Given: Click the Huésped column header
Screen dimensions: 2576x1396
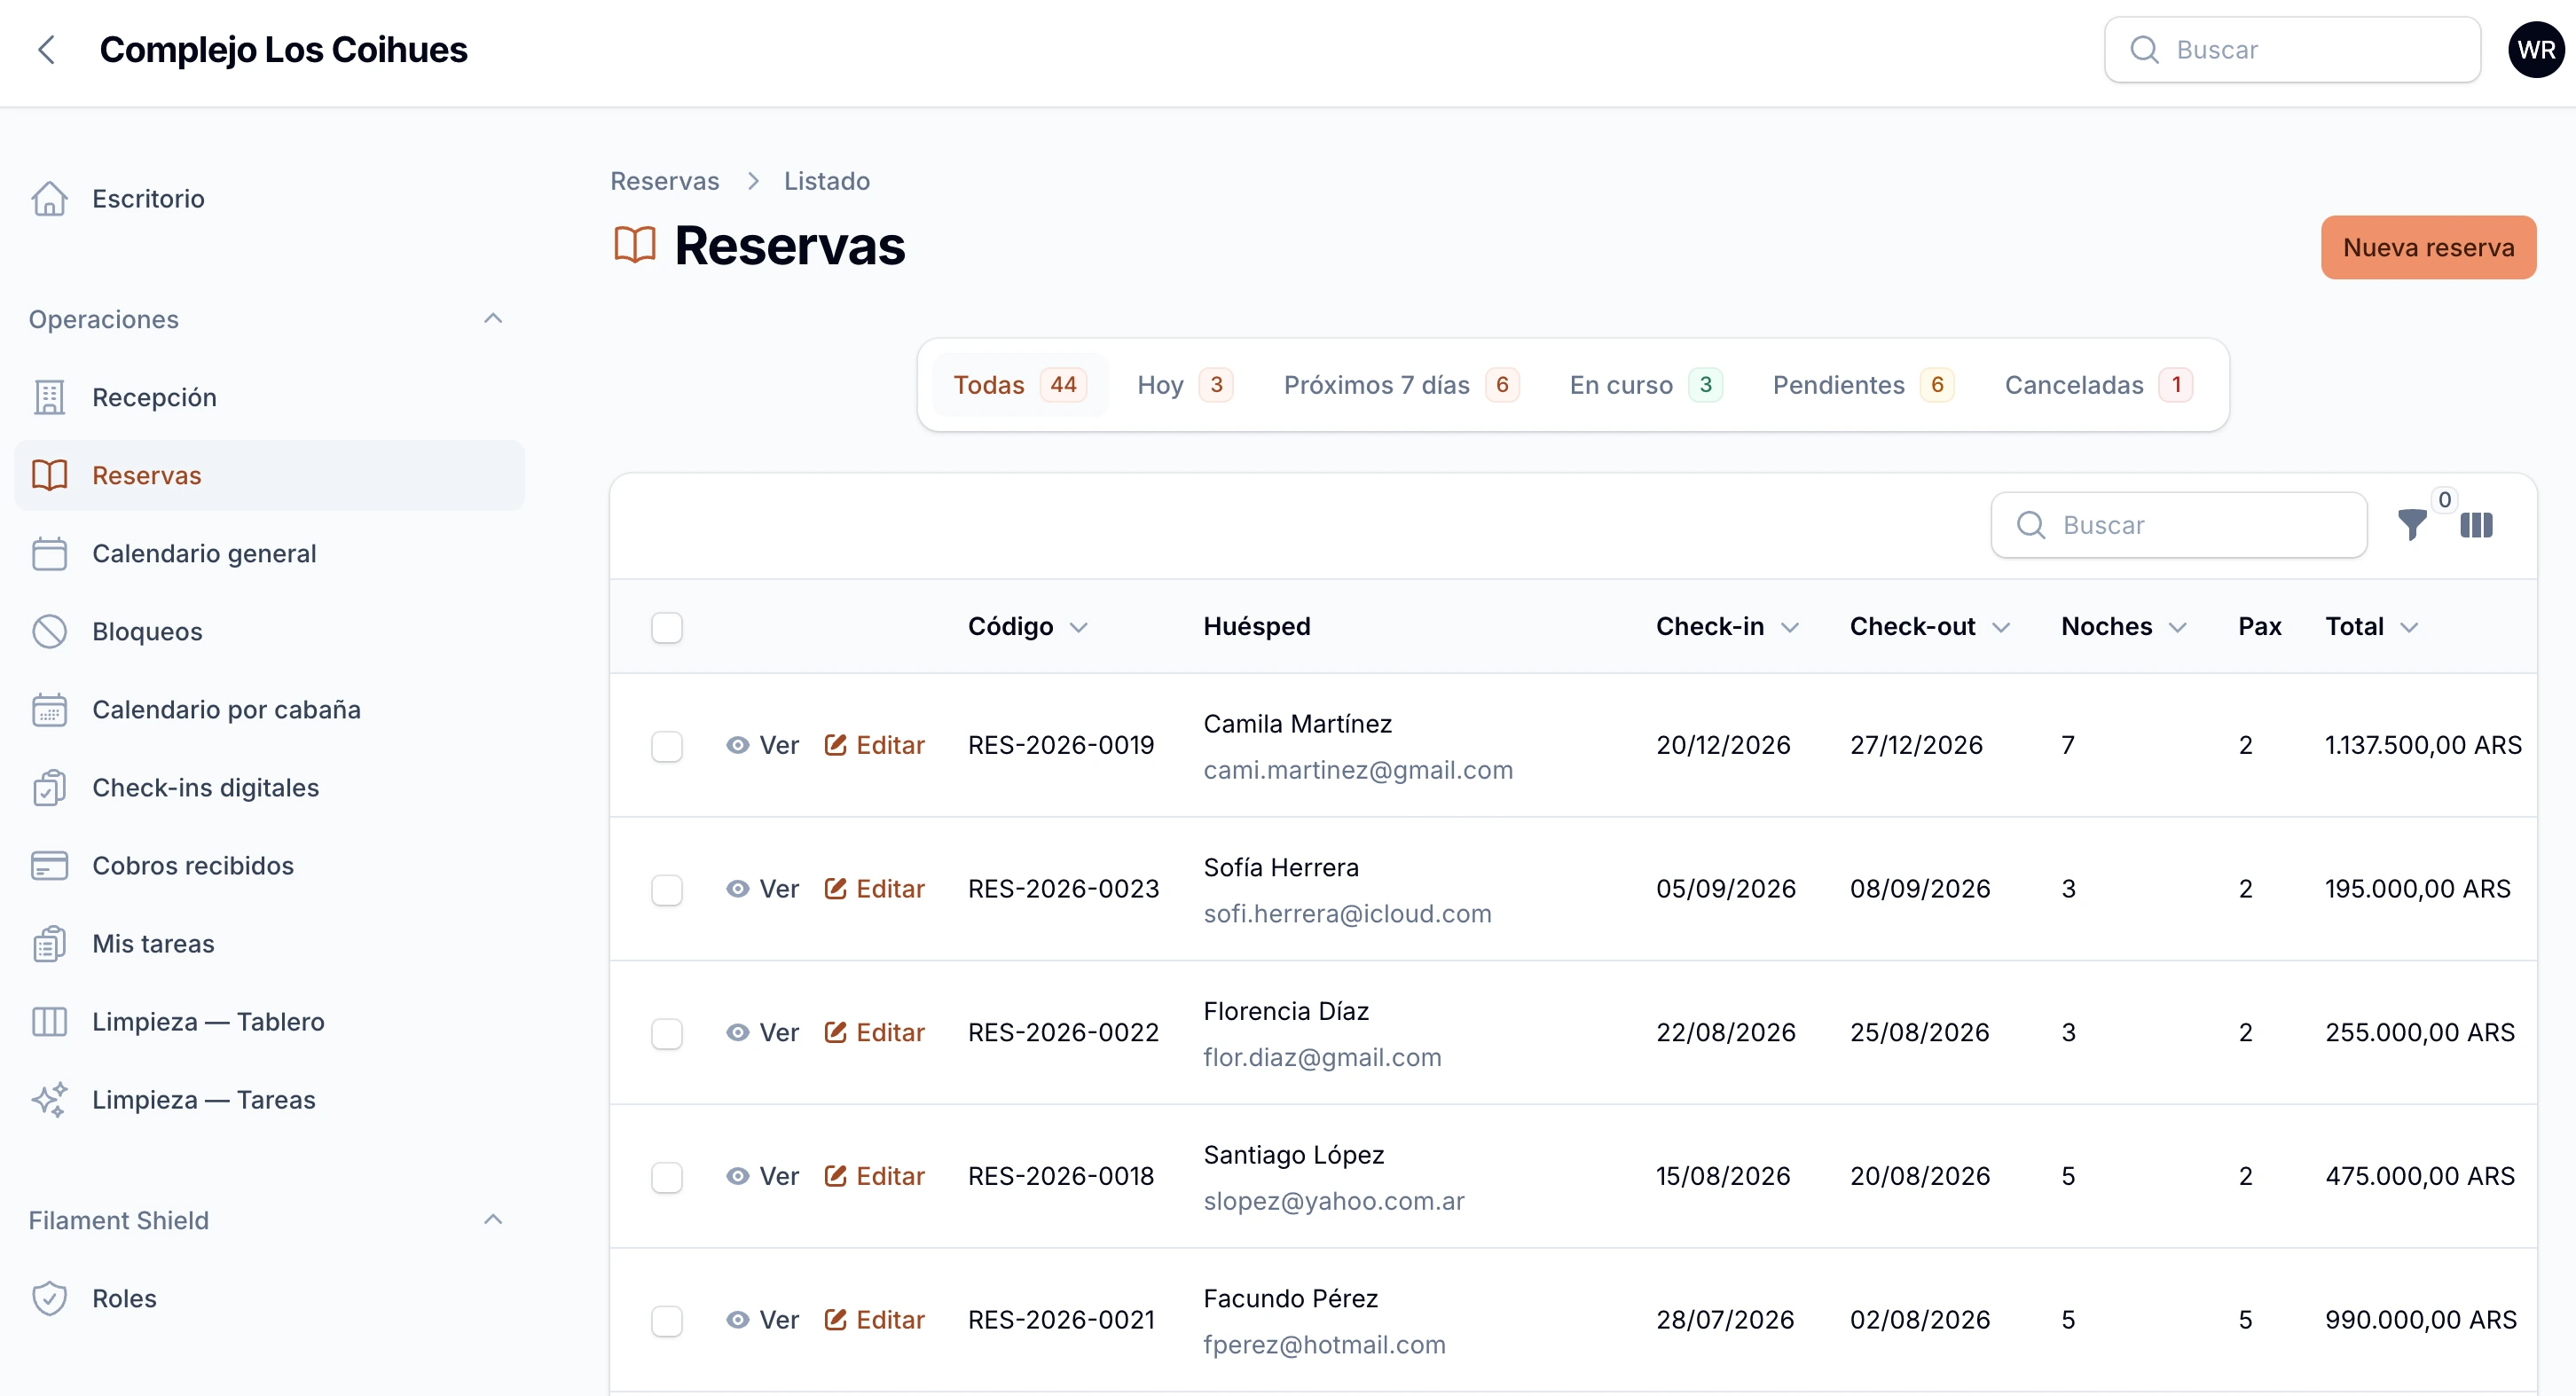Looking at the screenshot, I should tap(1257, 627).
